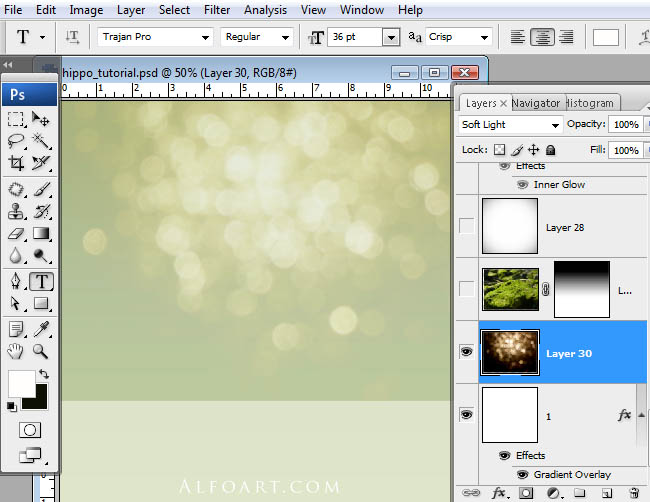
Task: Select the Gradient tool
Action: (x=41, y=233)
